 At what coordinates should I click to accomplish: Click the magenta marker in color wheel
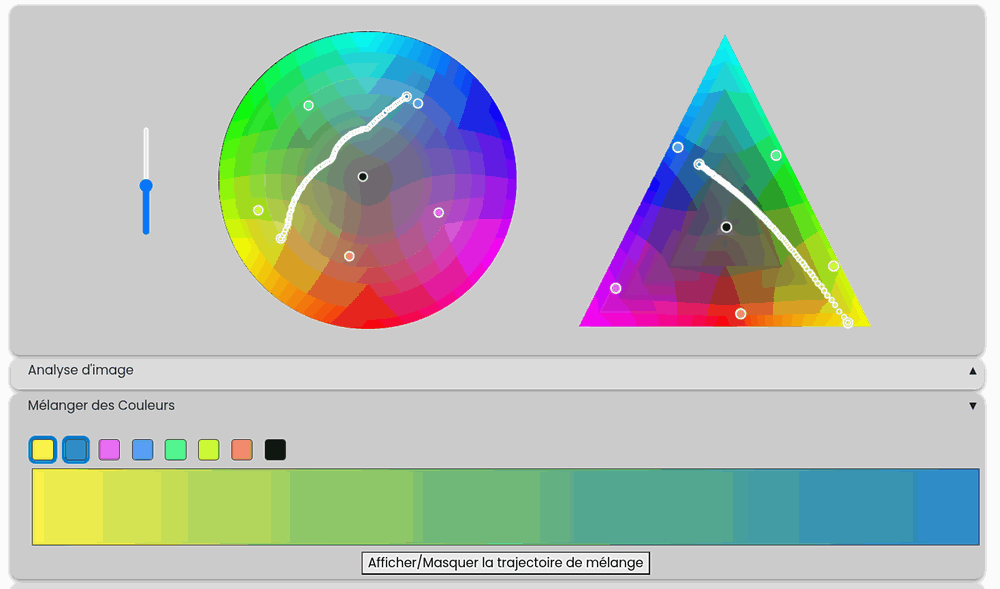[438, 212]
